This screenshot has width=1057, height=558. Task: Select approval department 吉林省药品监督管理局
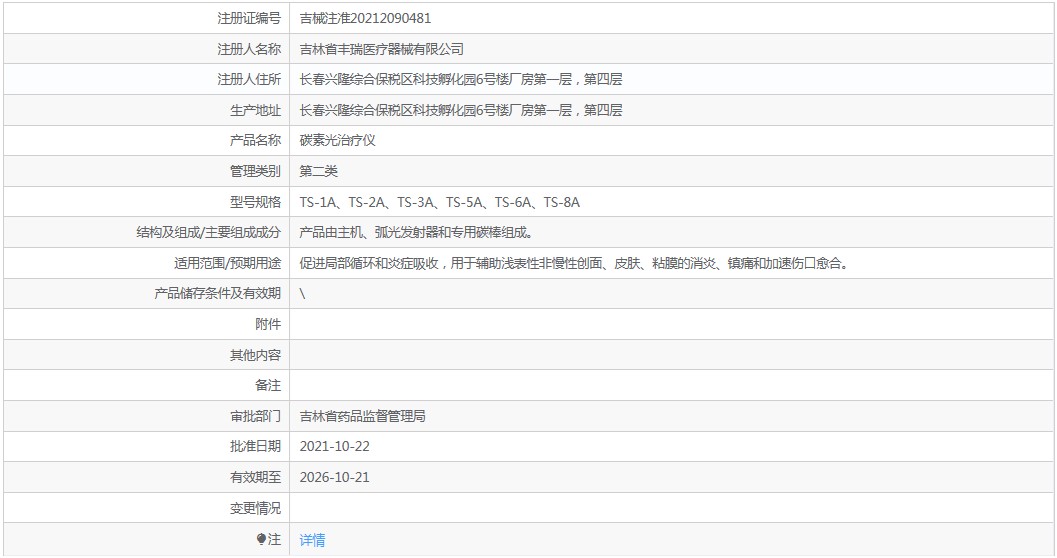tap(362, 416)
